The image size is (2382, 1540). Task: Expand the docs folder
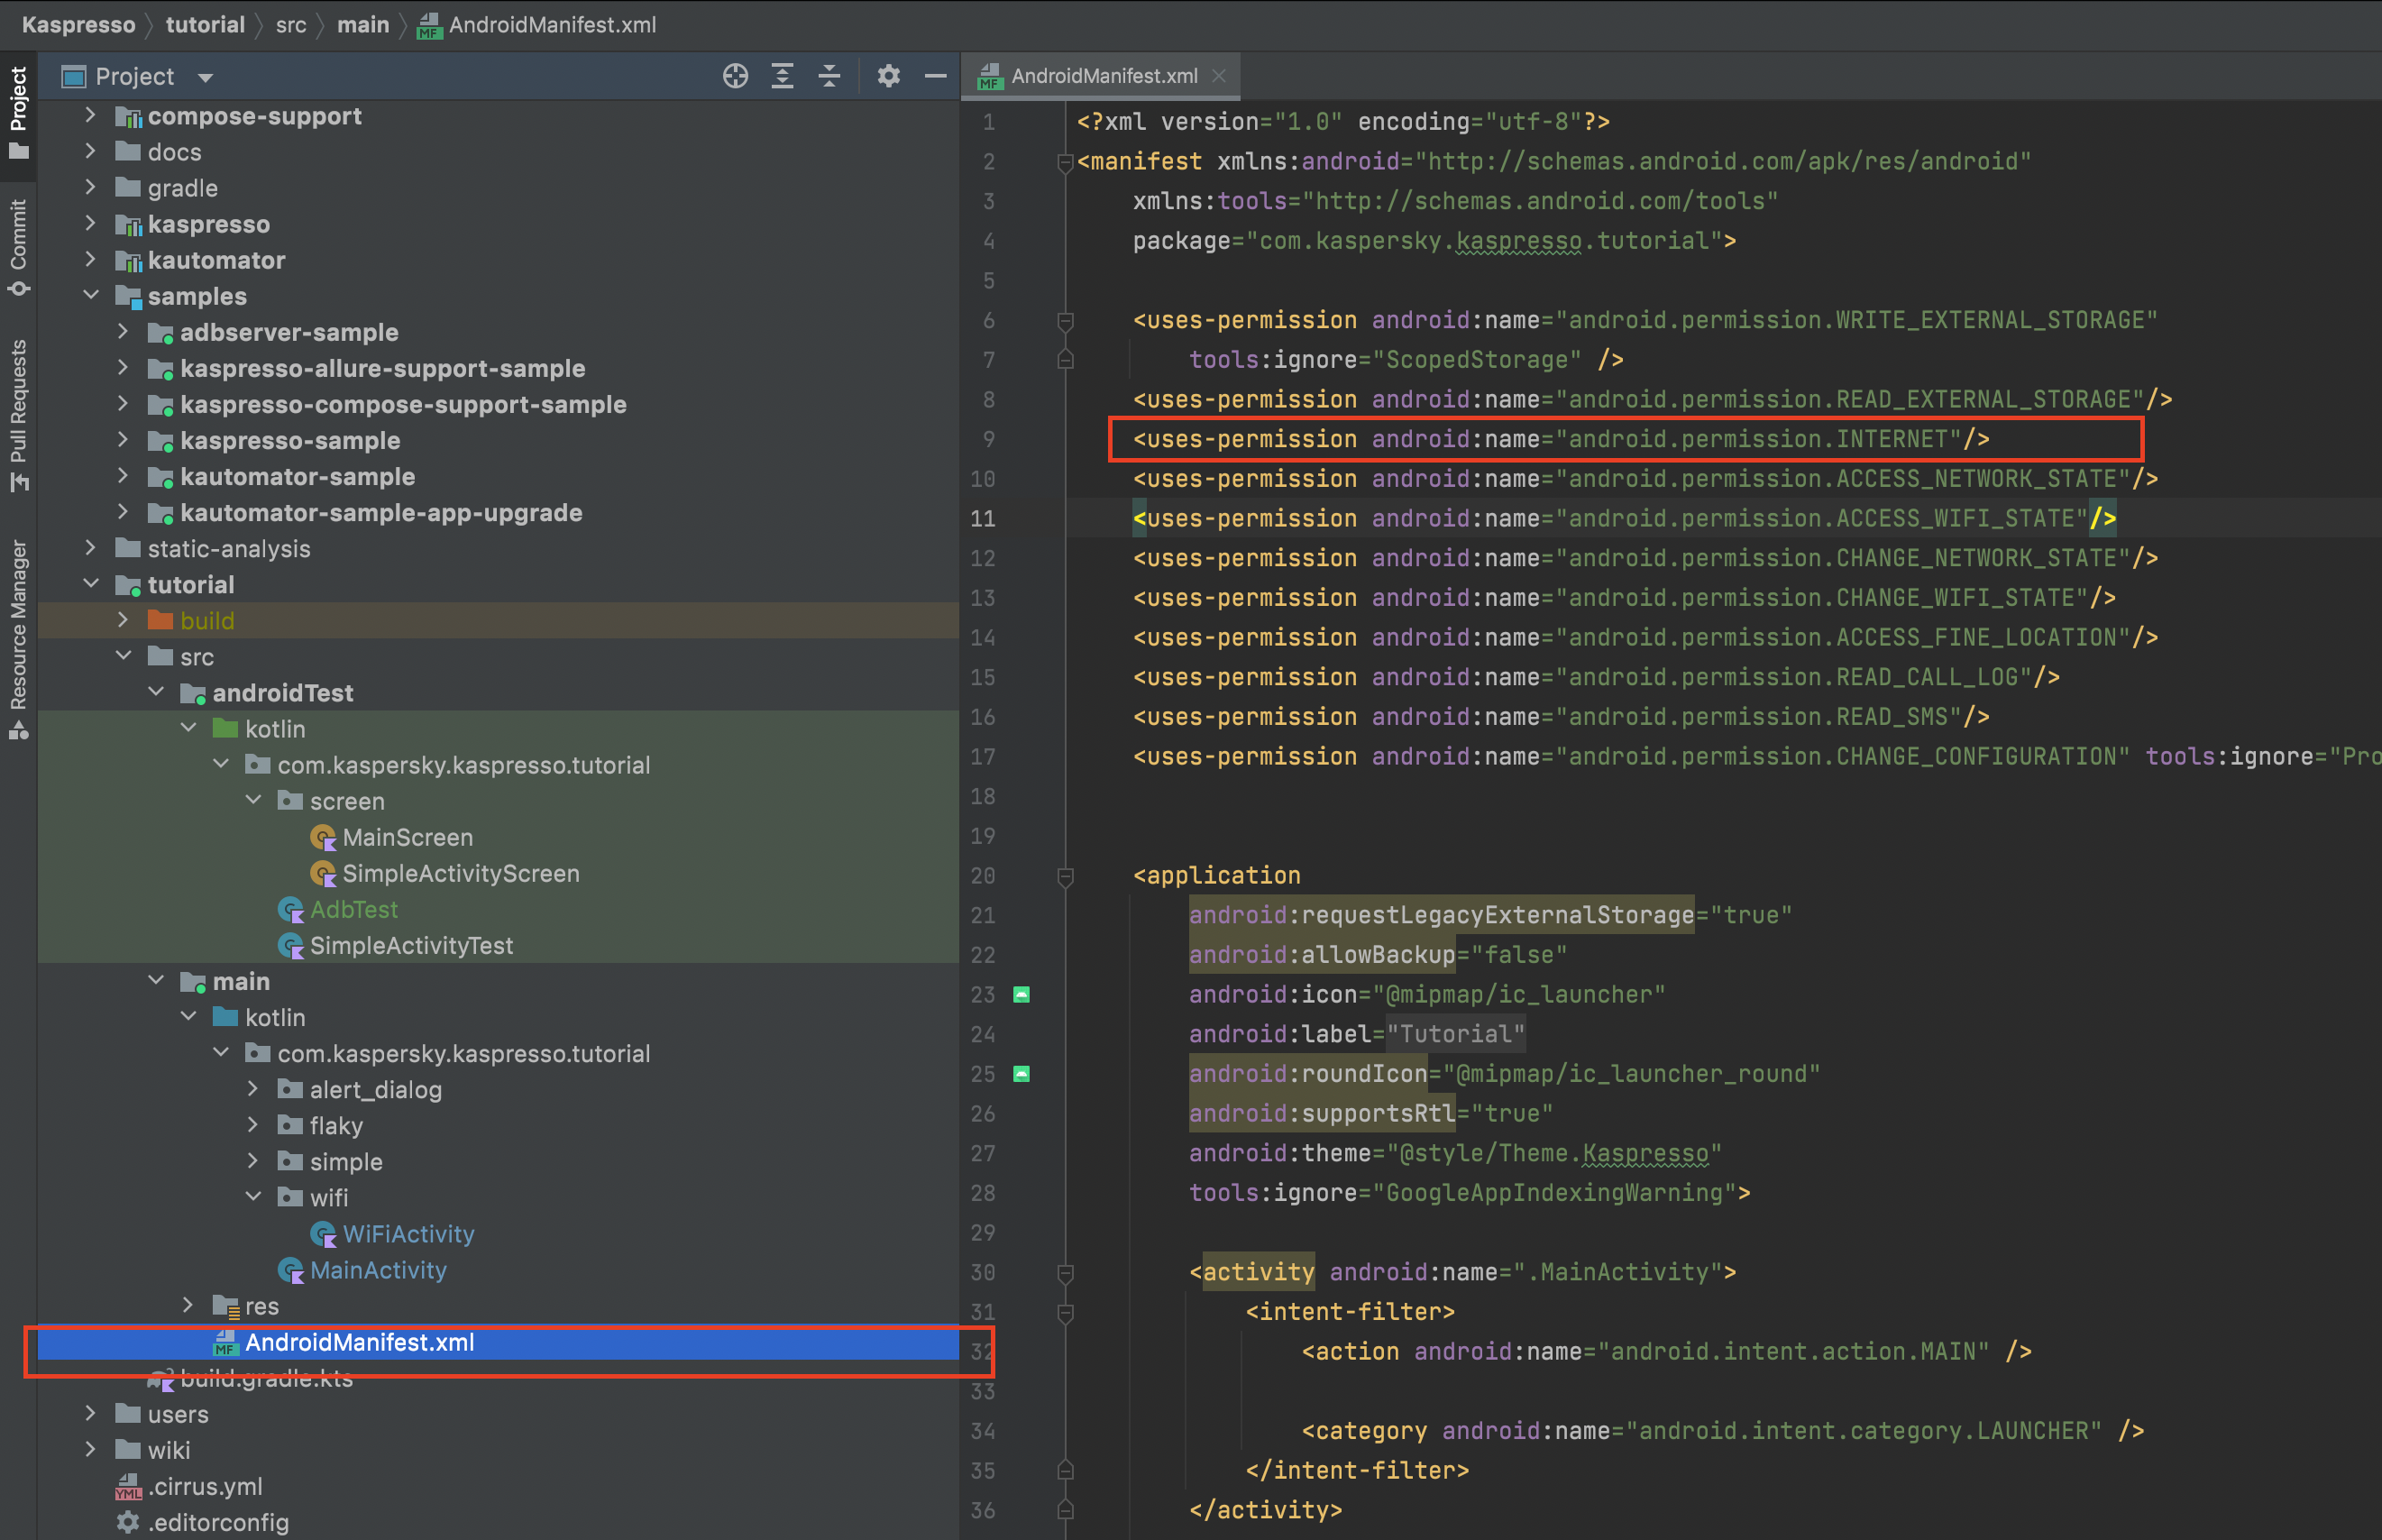click(90, 151)
